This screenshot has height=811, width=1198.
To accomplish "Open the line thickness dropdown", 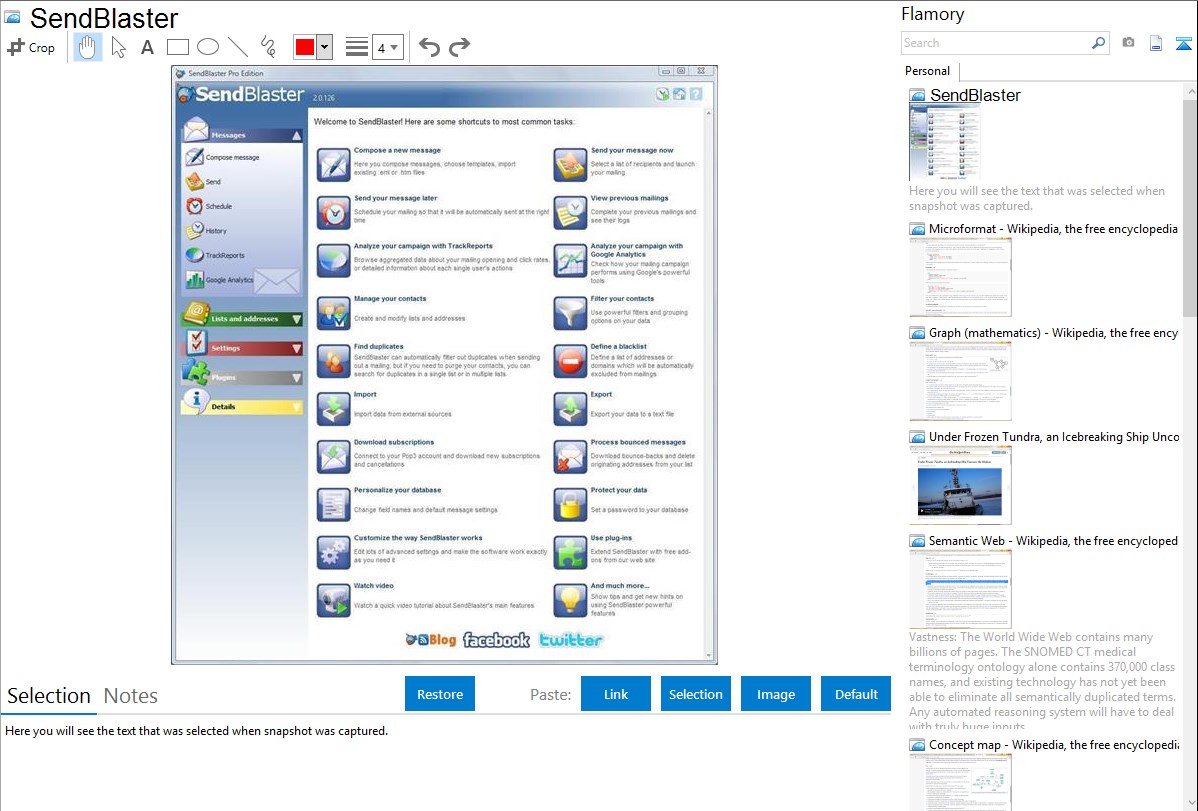I will 388,47.
